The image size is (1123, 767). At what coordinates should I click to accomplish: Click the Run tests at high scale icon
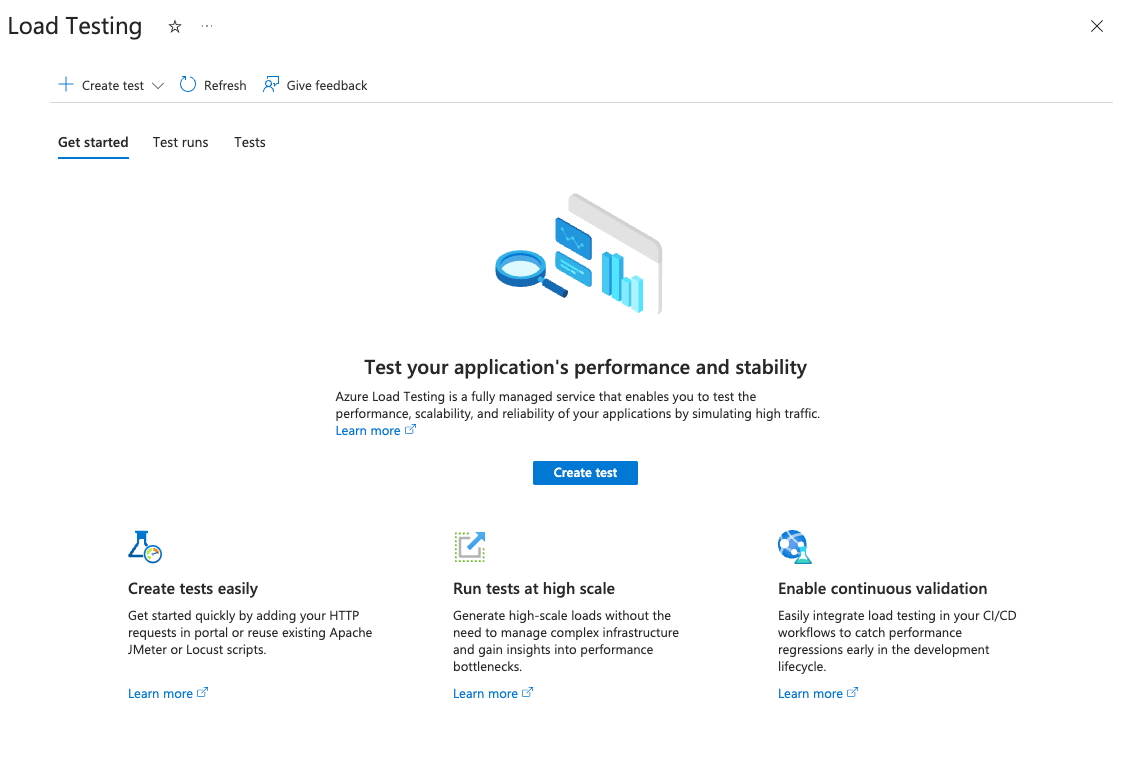(470, 547)
